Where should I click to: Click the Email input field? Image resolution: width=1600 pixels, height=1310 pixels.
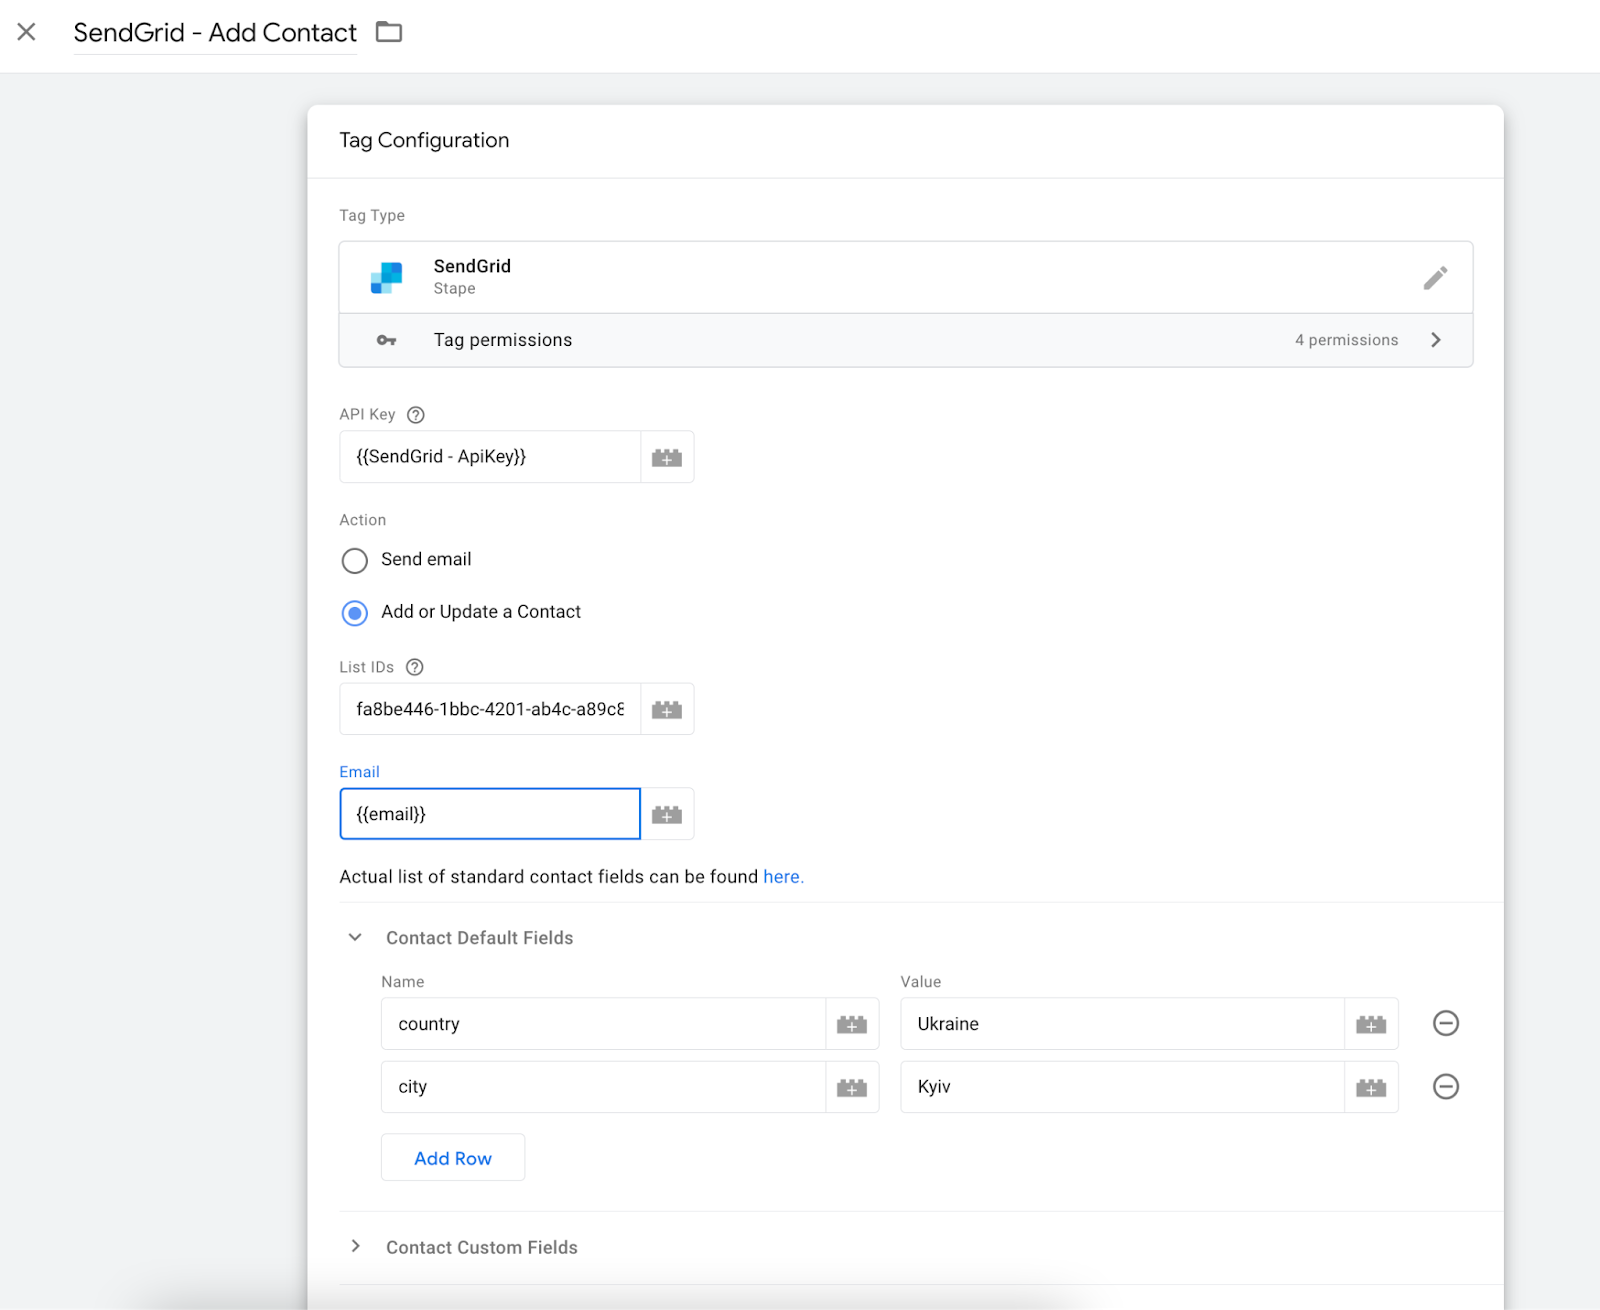(x=490, y=814)
